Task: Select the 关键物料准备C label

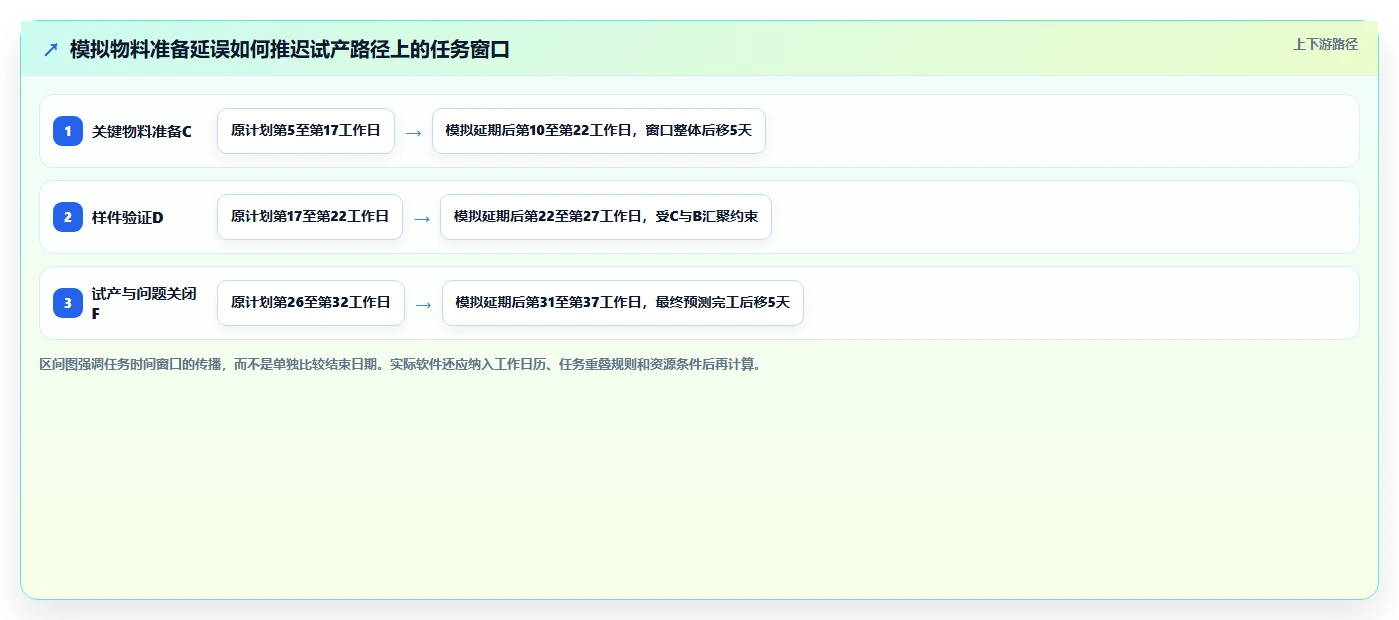Action: (x=142, y=131)
